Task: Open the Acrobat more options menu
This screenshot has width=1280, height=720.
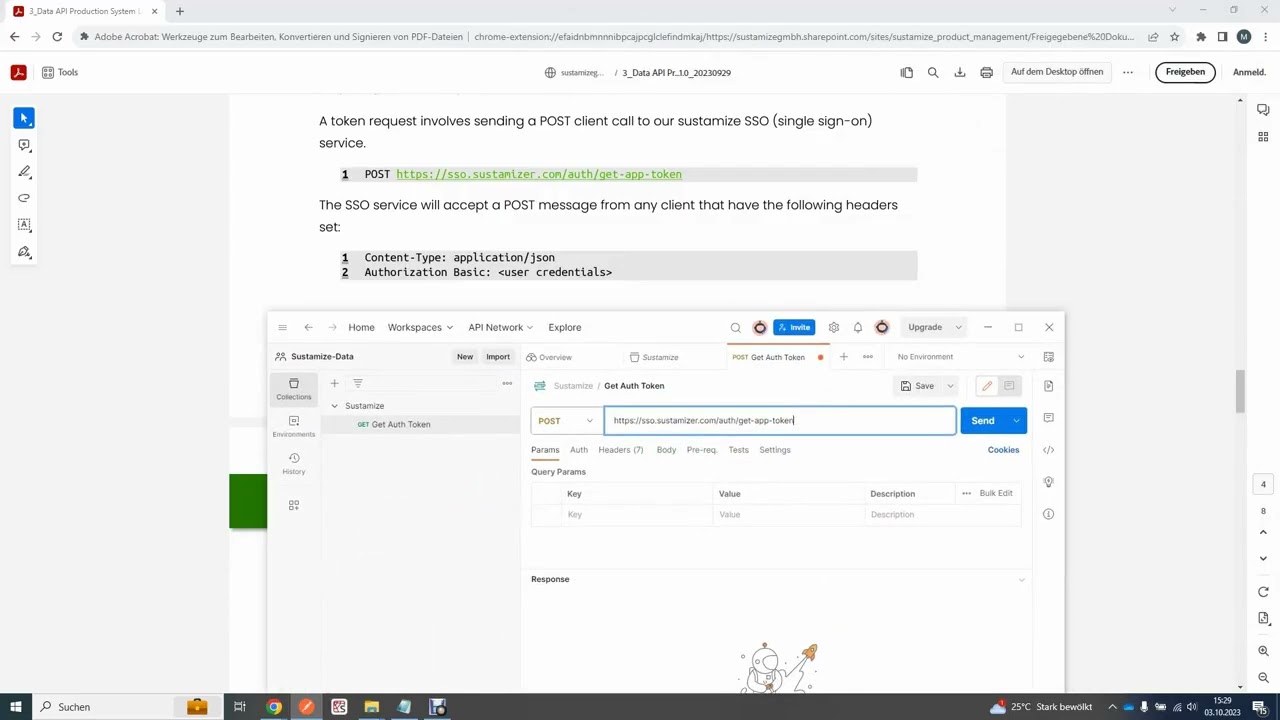Action: [x=1128, y=72]
